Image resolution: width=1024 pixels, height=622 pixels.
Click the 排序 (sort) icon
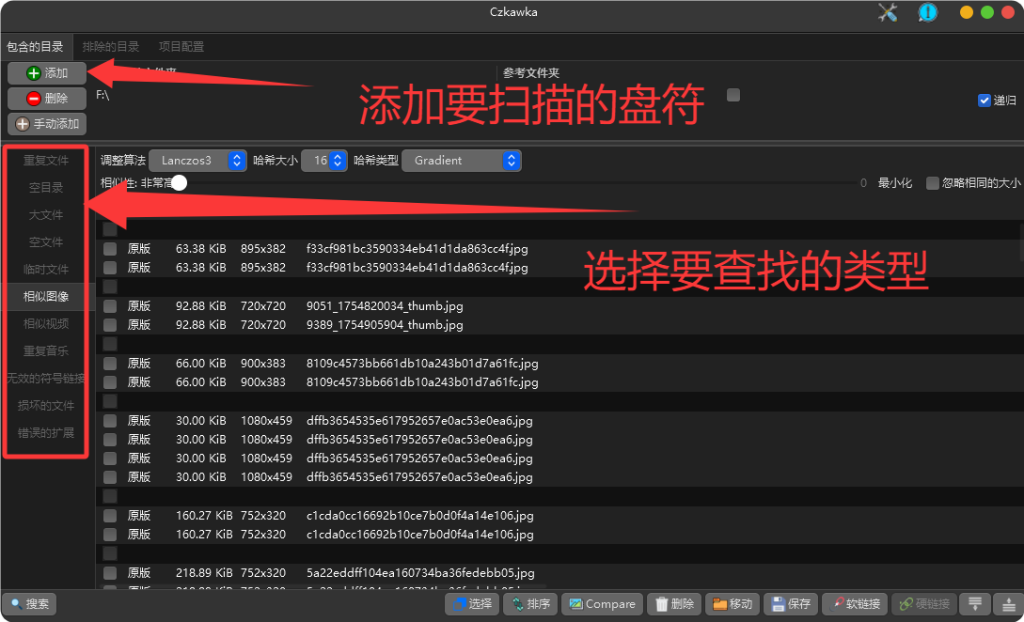530,603
